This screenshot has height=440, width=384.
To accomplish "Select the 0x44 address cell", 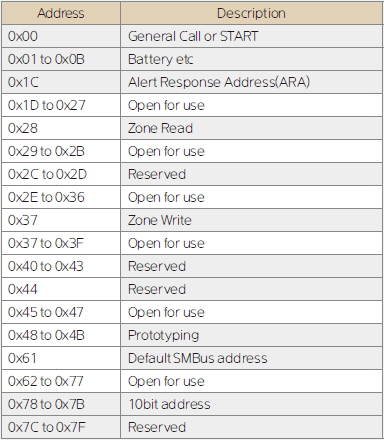I will click(61, 289).
